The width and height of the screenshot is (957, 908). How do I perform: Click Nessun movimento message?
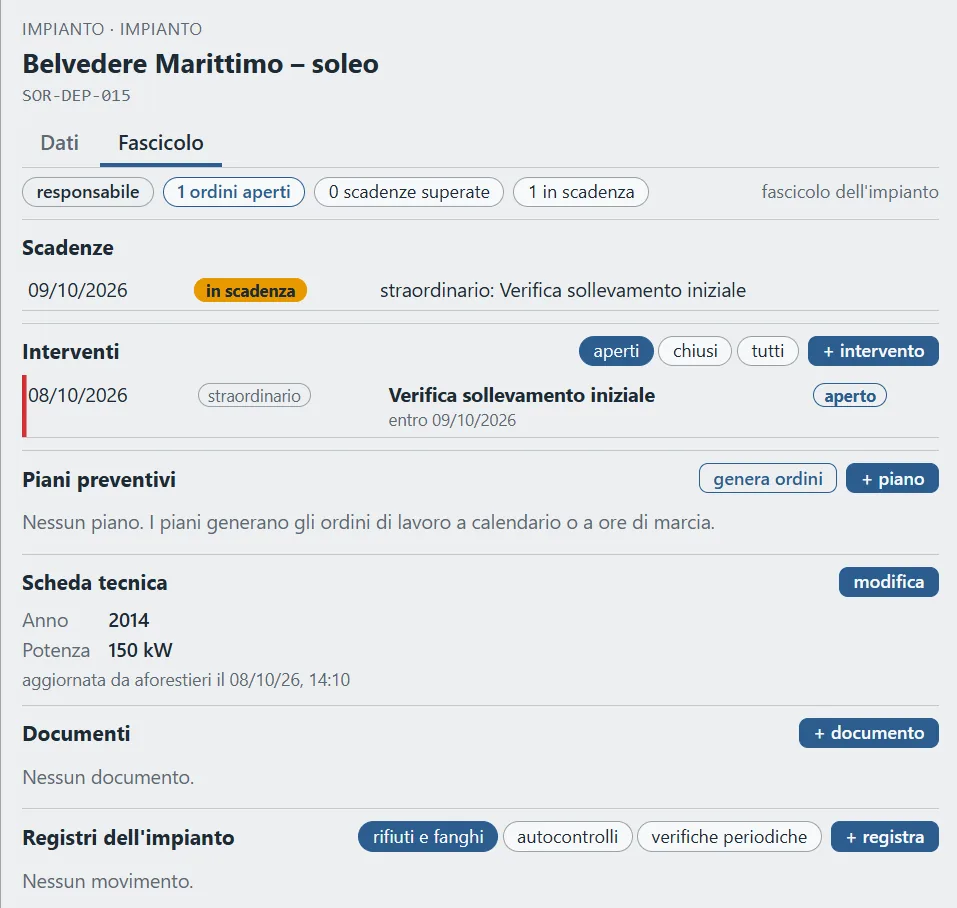click(107, 881)
